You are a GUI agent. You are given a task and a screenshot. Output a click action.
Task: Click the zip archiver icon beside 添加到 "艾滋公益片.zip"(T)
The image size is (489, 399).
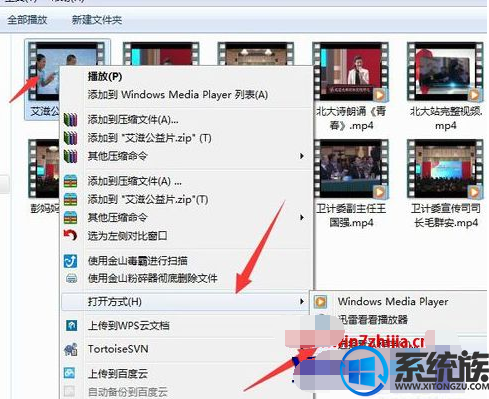(x=70, y=199)
